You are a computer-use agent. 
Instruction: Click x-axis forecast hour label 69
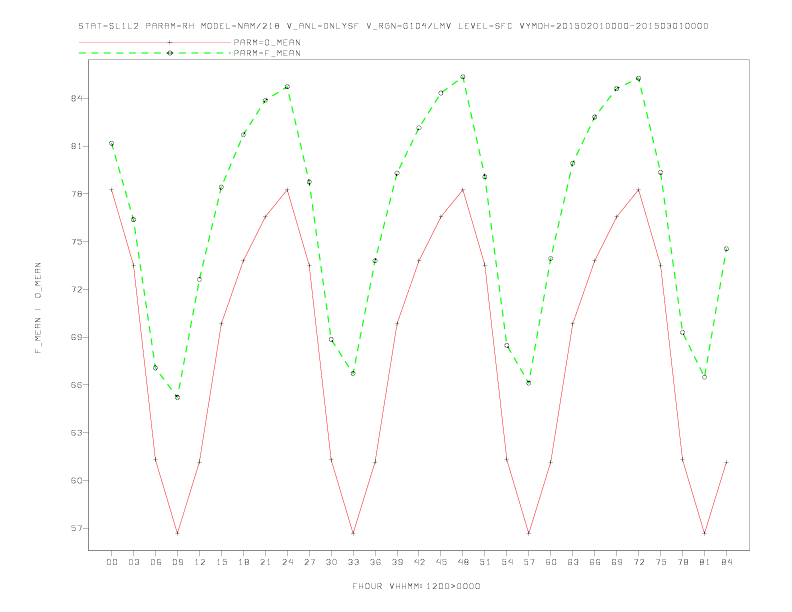click(x=617, y=562)
